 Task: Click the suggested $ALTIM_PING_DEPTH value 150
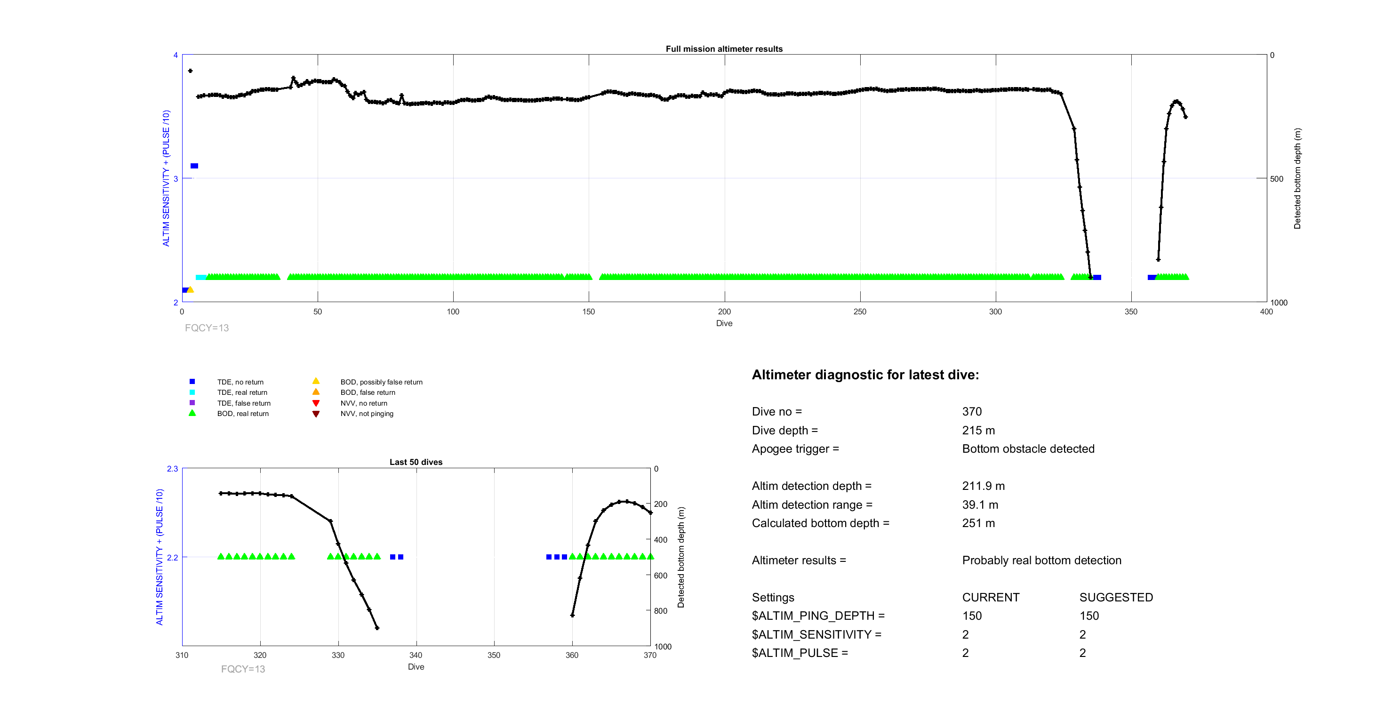[1090, 616]
